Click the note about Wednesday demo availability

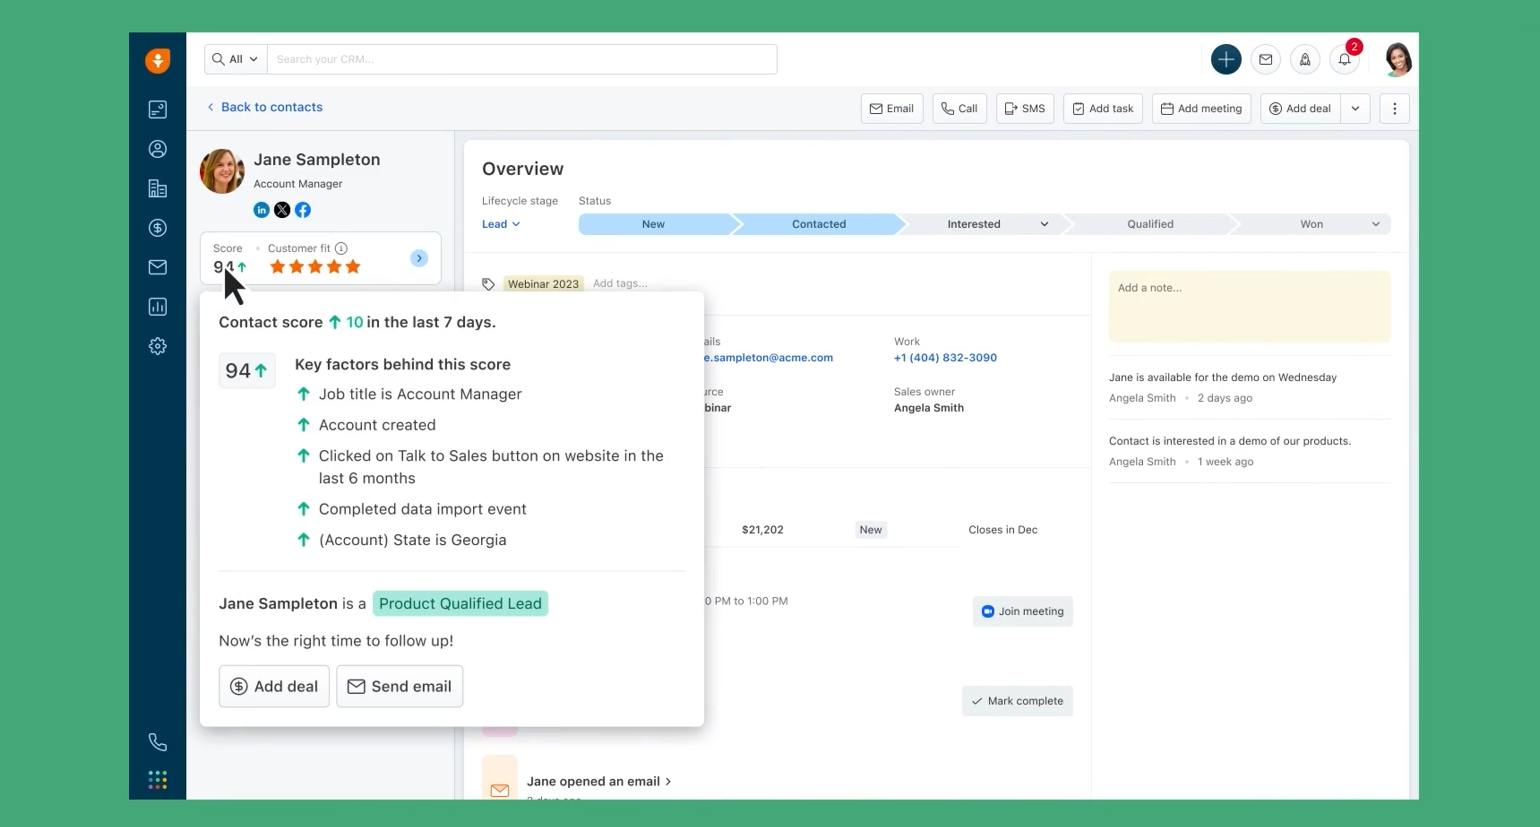pos(1222,378)
